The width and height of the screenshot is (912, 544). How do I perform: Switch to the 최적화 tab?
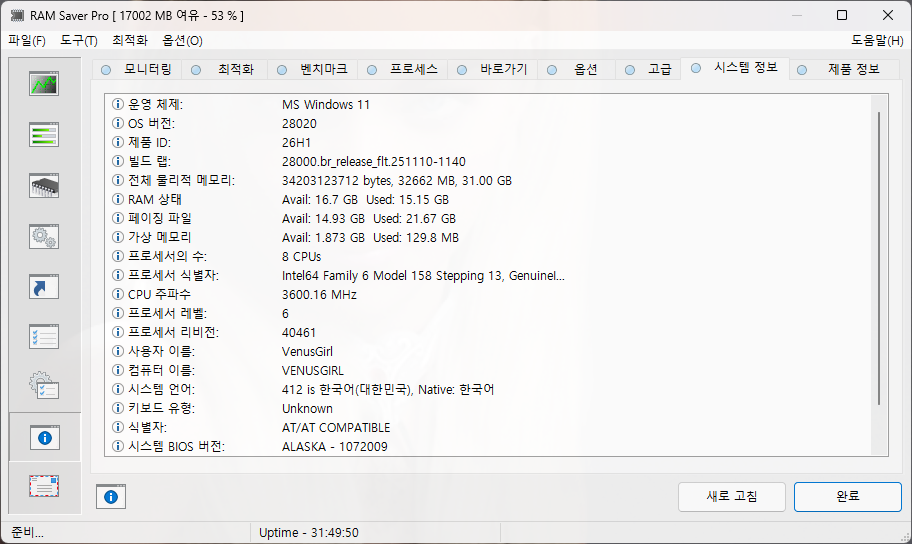(226, 69)
